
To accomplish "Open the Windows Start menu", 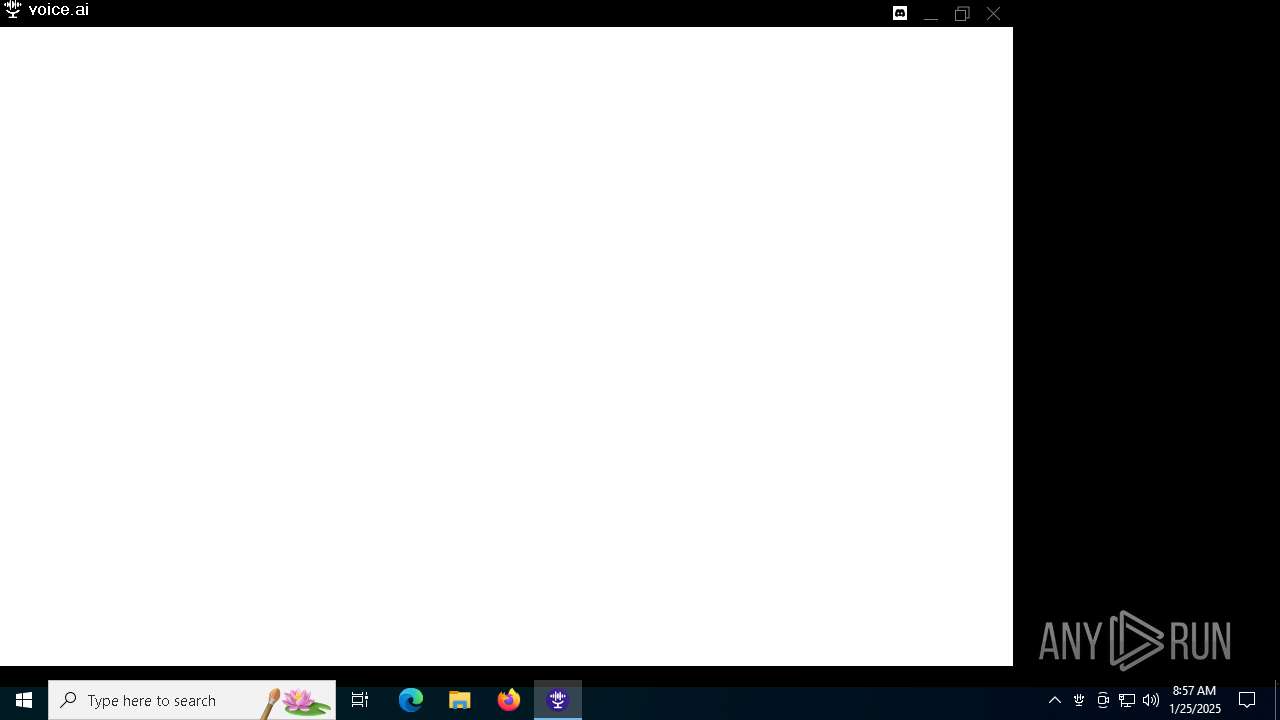I will click(24, 700).
